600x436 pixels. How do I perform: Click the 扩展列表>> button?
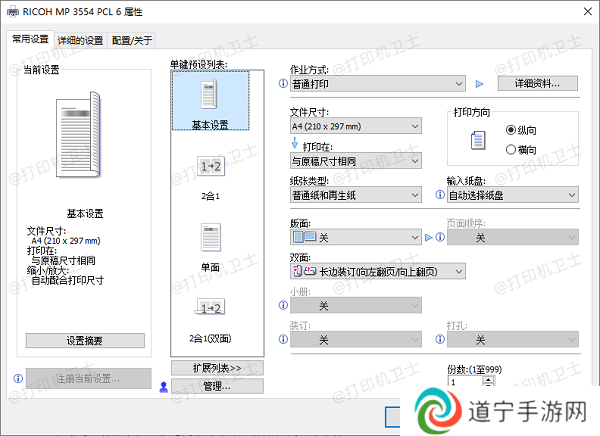pyautogui.click(x=217, y=368)
